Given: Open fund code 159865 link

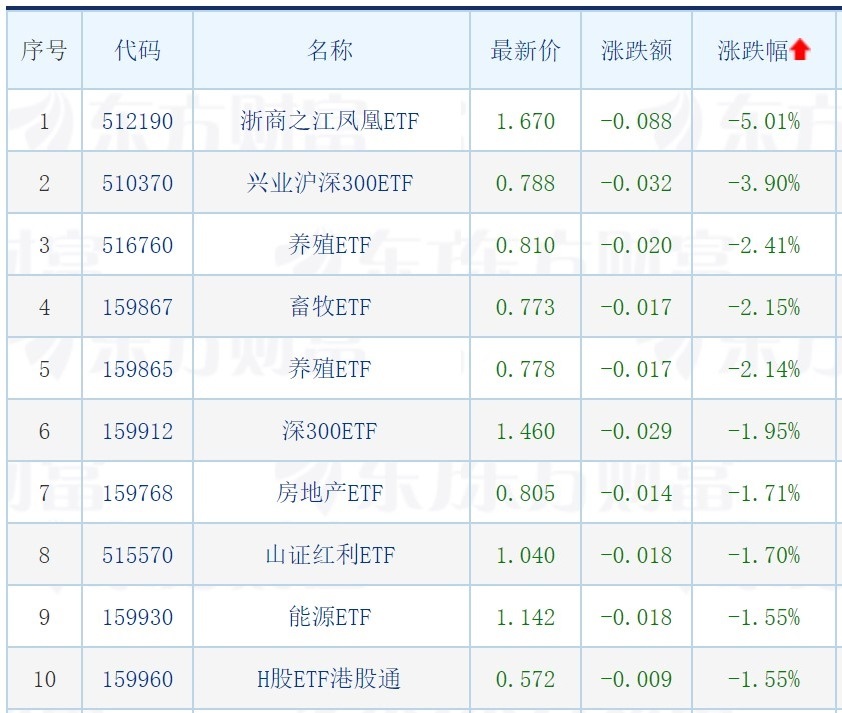Looking at the screenshot, I should (137, 369).
